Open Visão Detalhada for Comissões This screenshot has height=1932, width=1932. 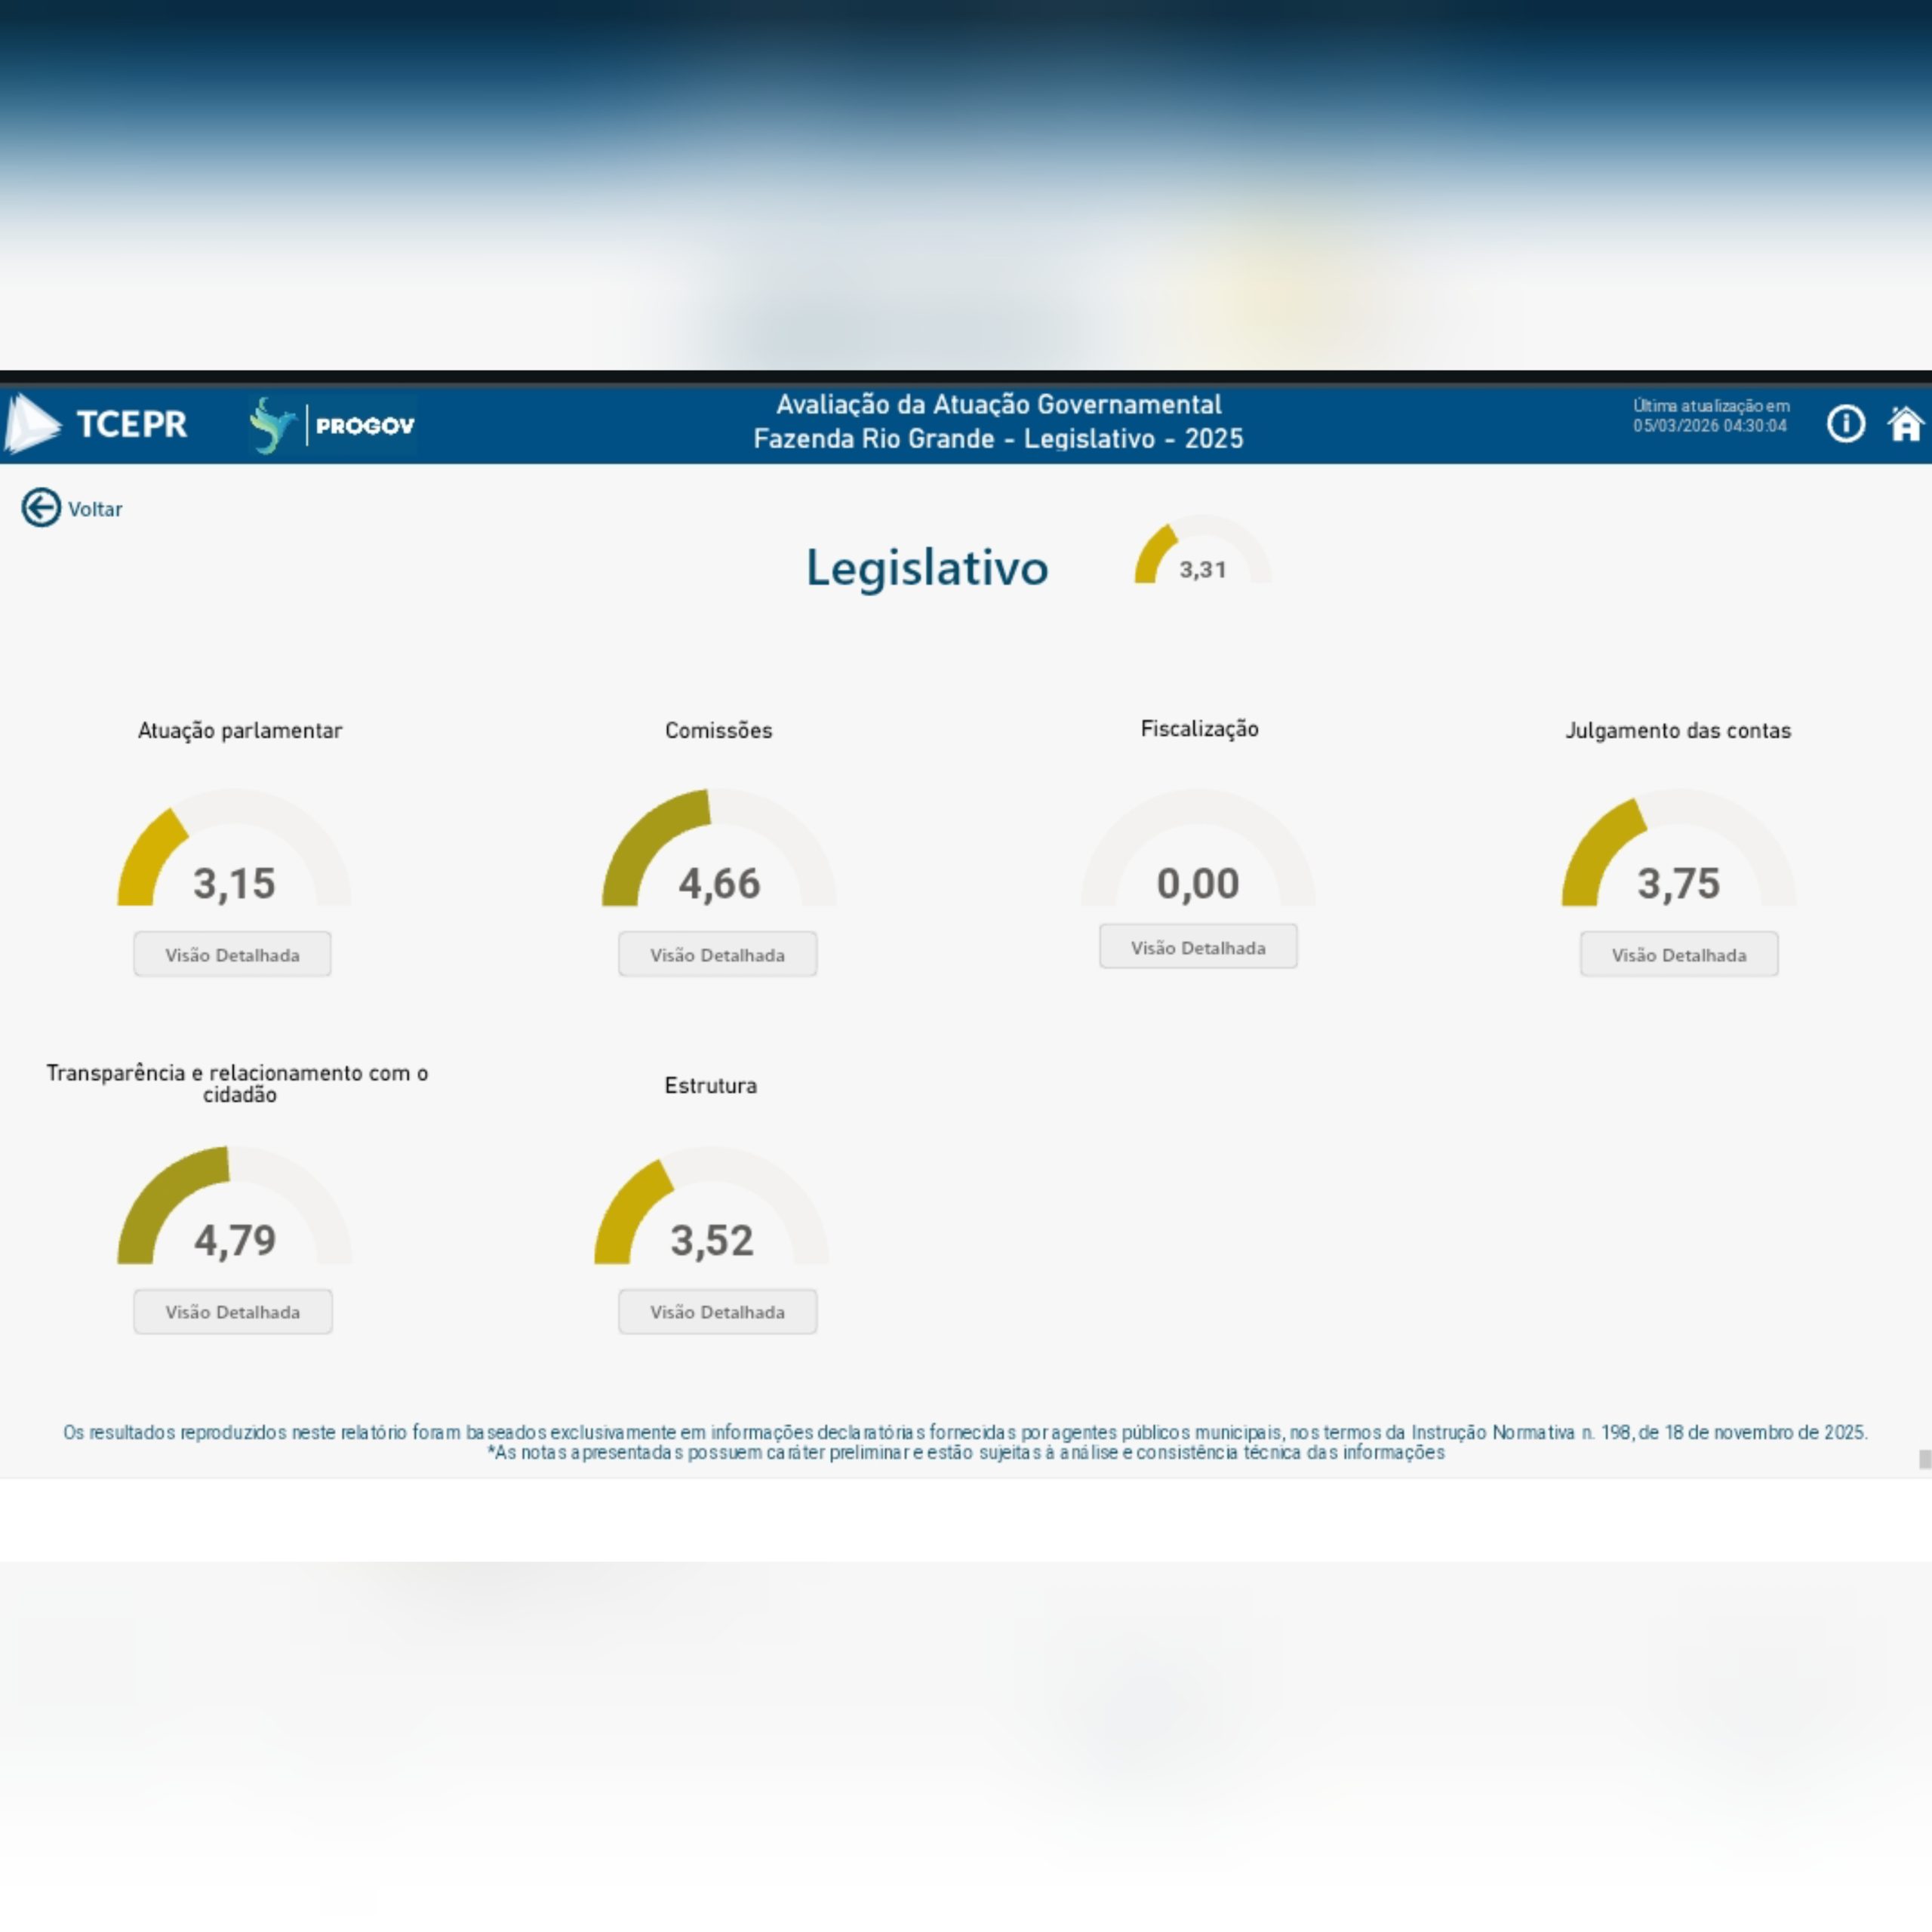[717, 954]
